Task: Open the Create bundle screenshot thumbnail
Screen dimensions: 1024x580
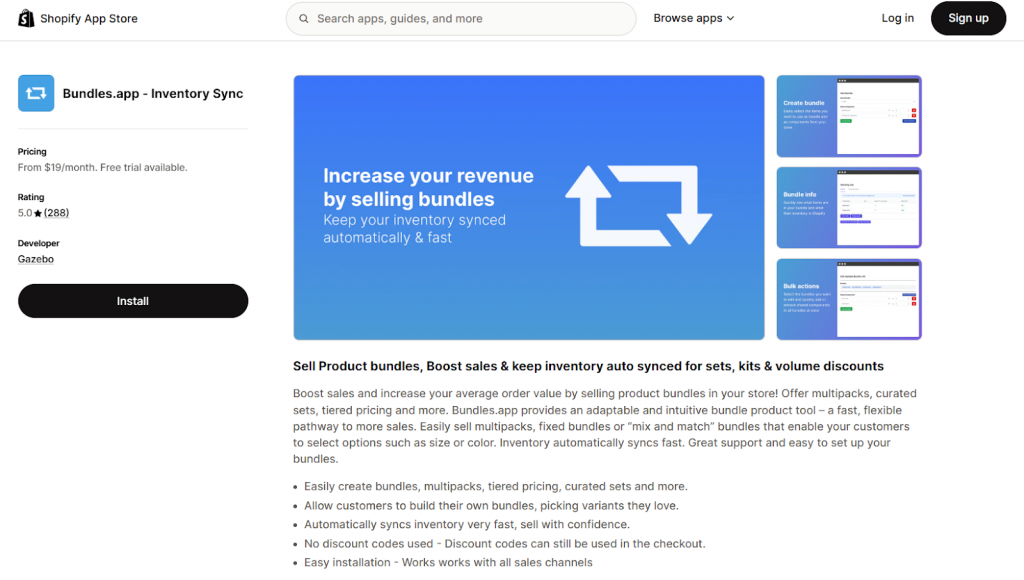Action: [848, 116]
